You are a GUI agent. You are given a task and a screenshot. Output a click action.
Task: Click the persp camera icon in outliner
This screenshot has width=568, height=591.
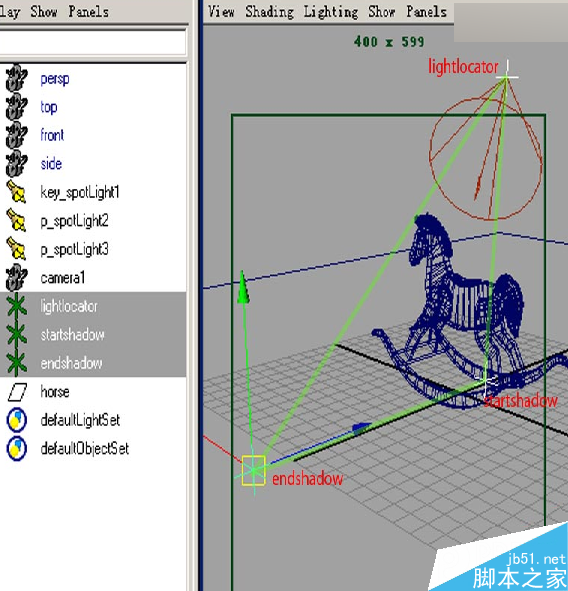(x=16, y=78)
